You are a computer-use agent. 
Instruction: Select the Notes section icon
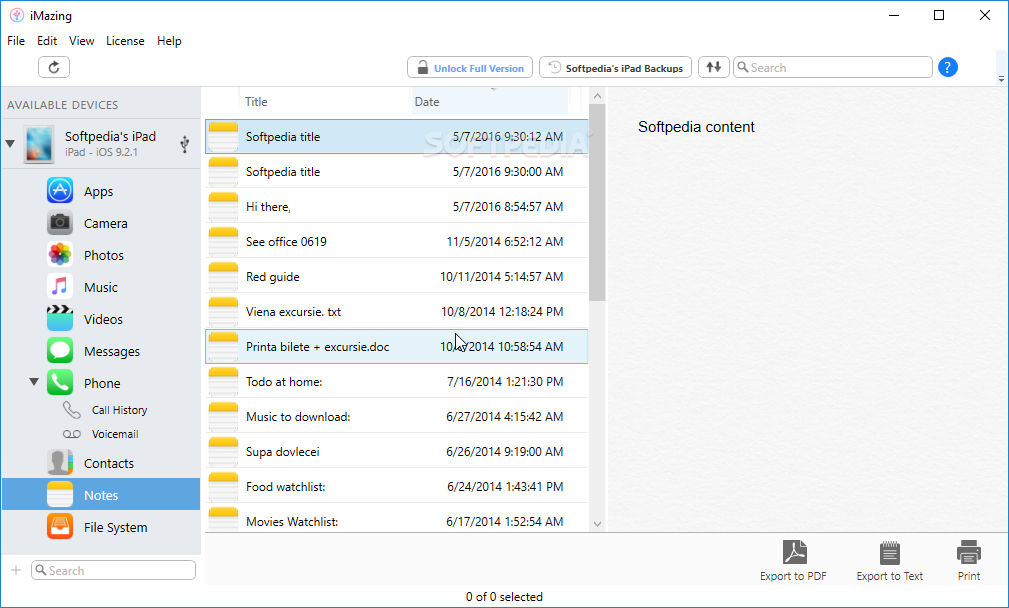60,495
